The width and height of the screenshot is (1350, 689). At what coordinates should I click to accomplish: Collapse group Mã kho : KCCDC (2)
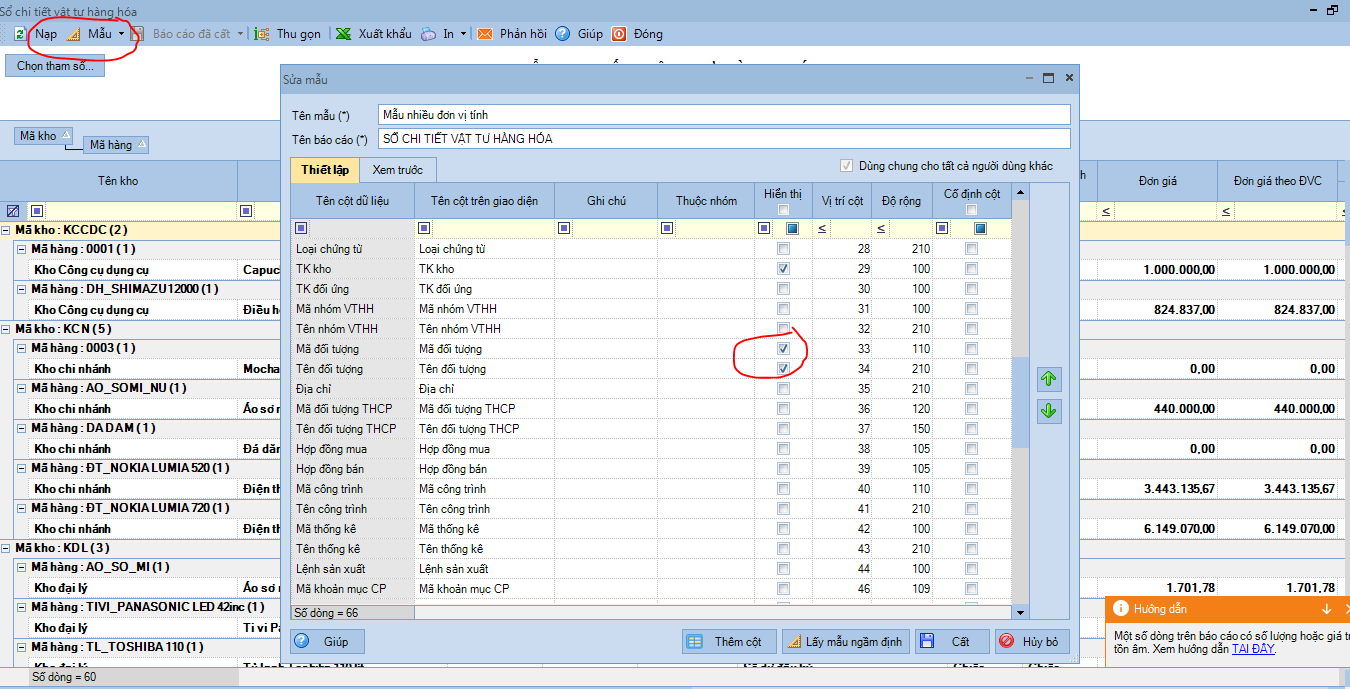point(6,230)
